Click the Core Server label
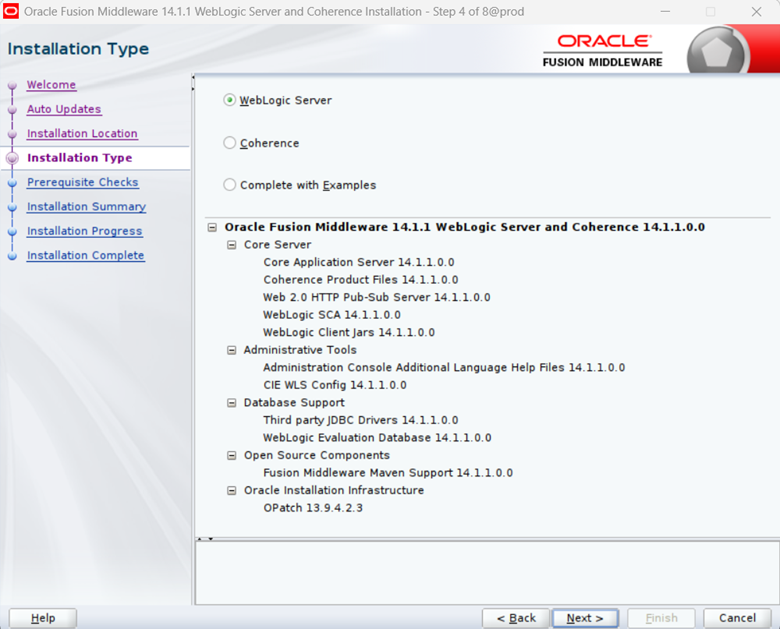Screen dimensions: 780x629 (278, 245)
